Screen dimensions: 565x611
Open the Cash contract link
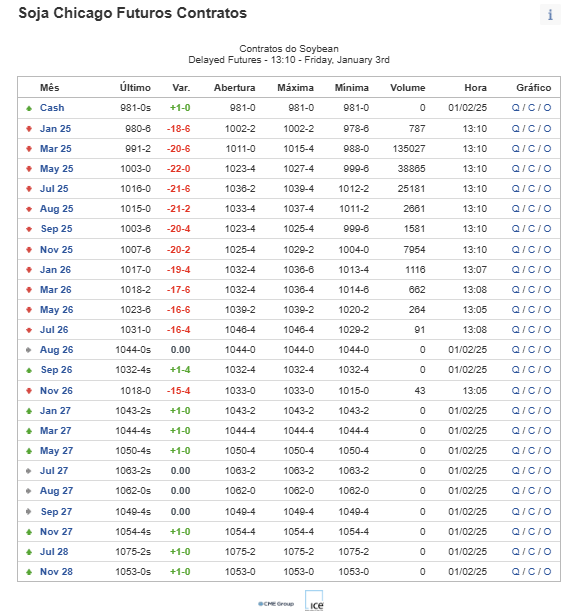[52, 108]
